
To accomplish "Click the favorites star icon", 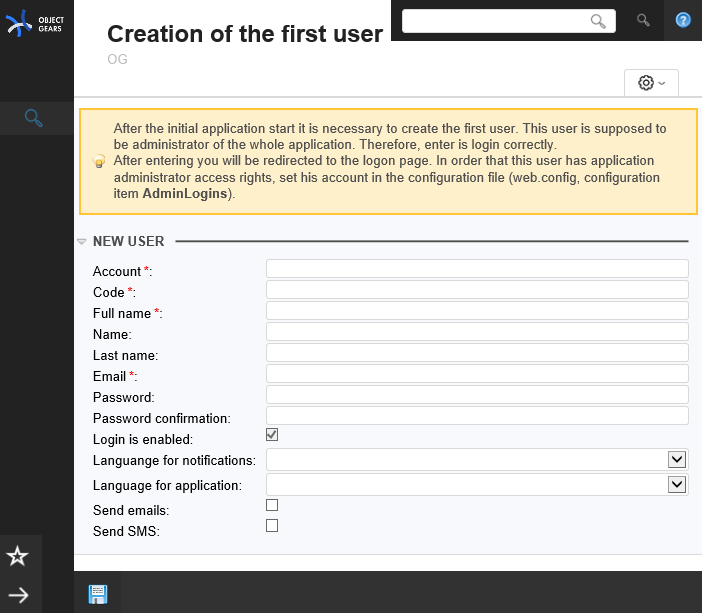I will coord(18,556).
